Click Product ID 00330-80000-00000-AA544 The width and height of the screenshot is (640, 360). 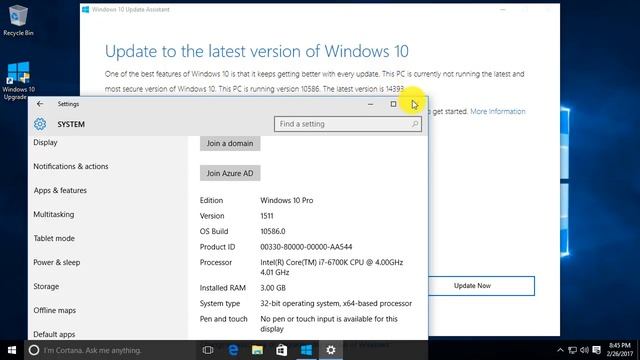[306, 247]
